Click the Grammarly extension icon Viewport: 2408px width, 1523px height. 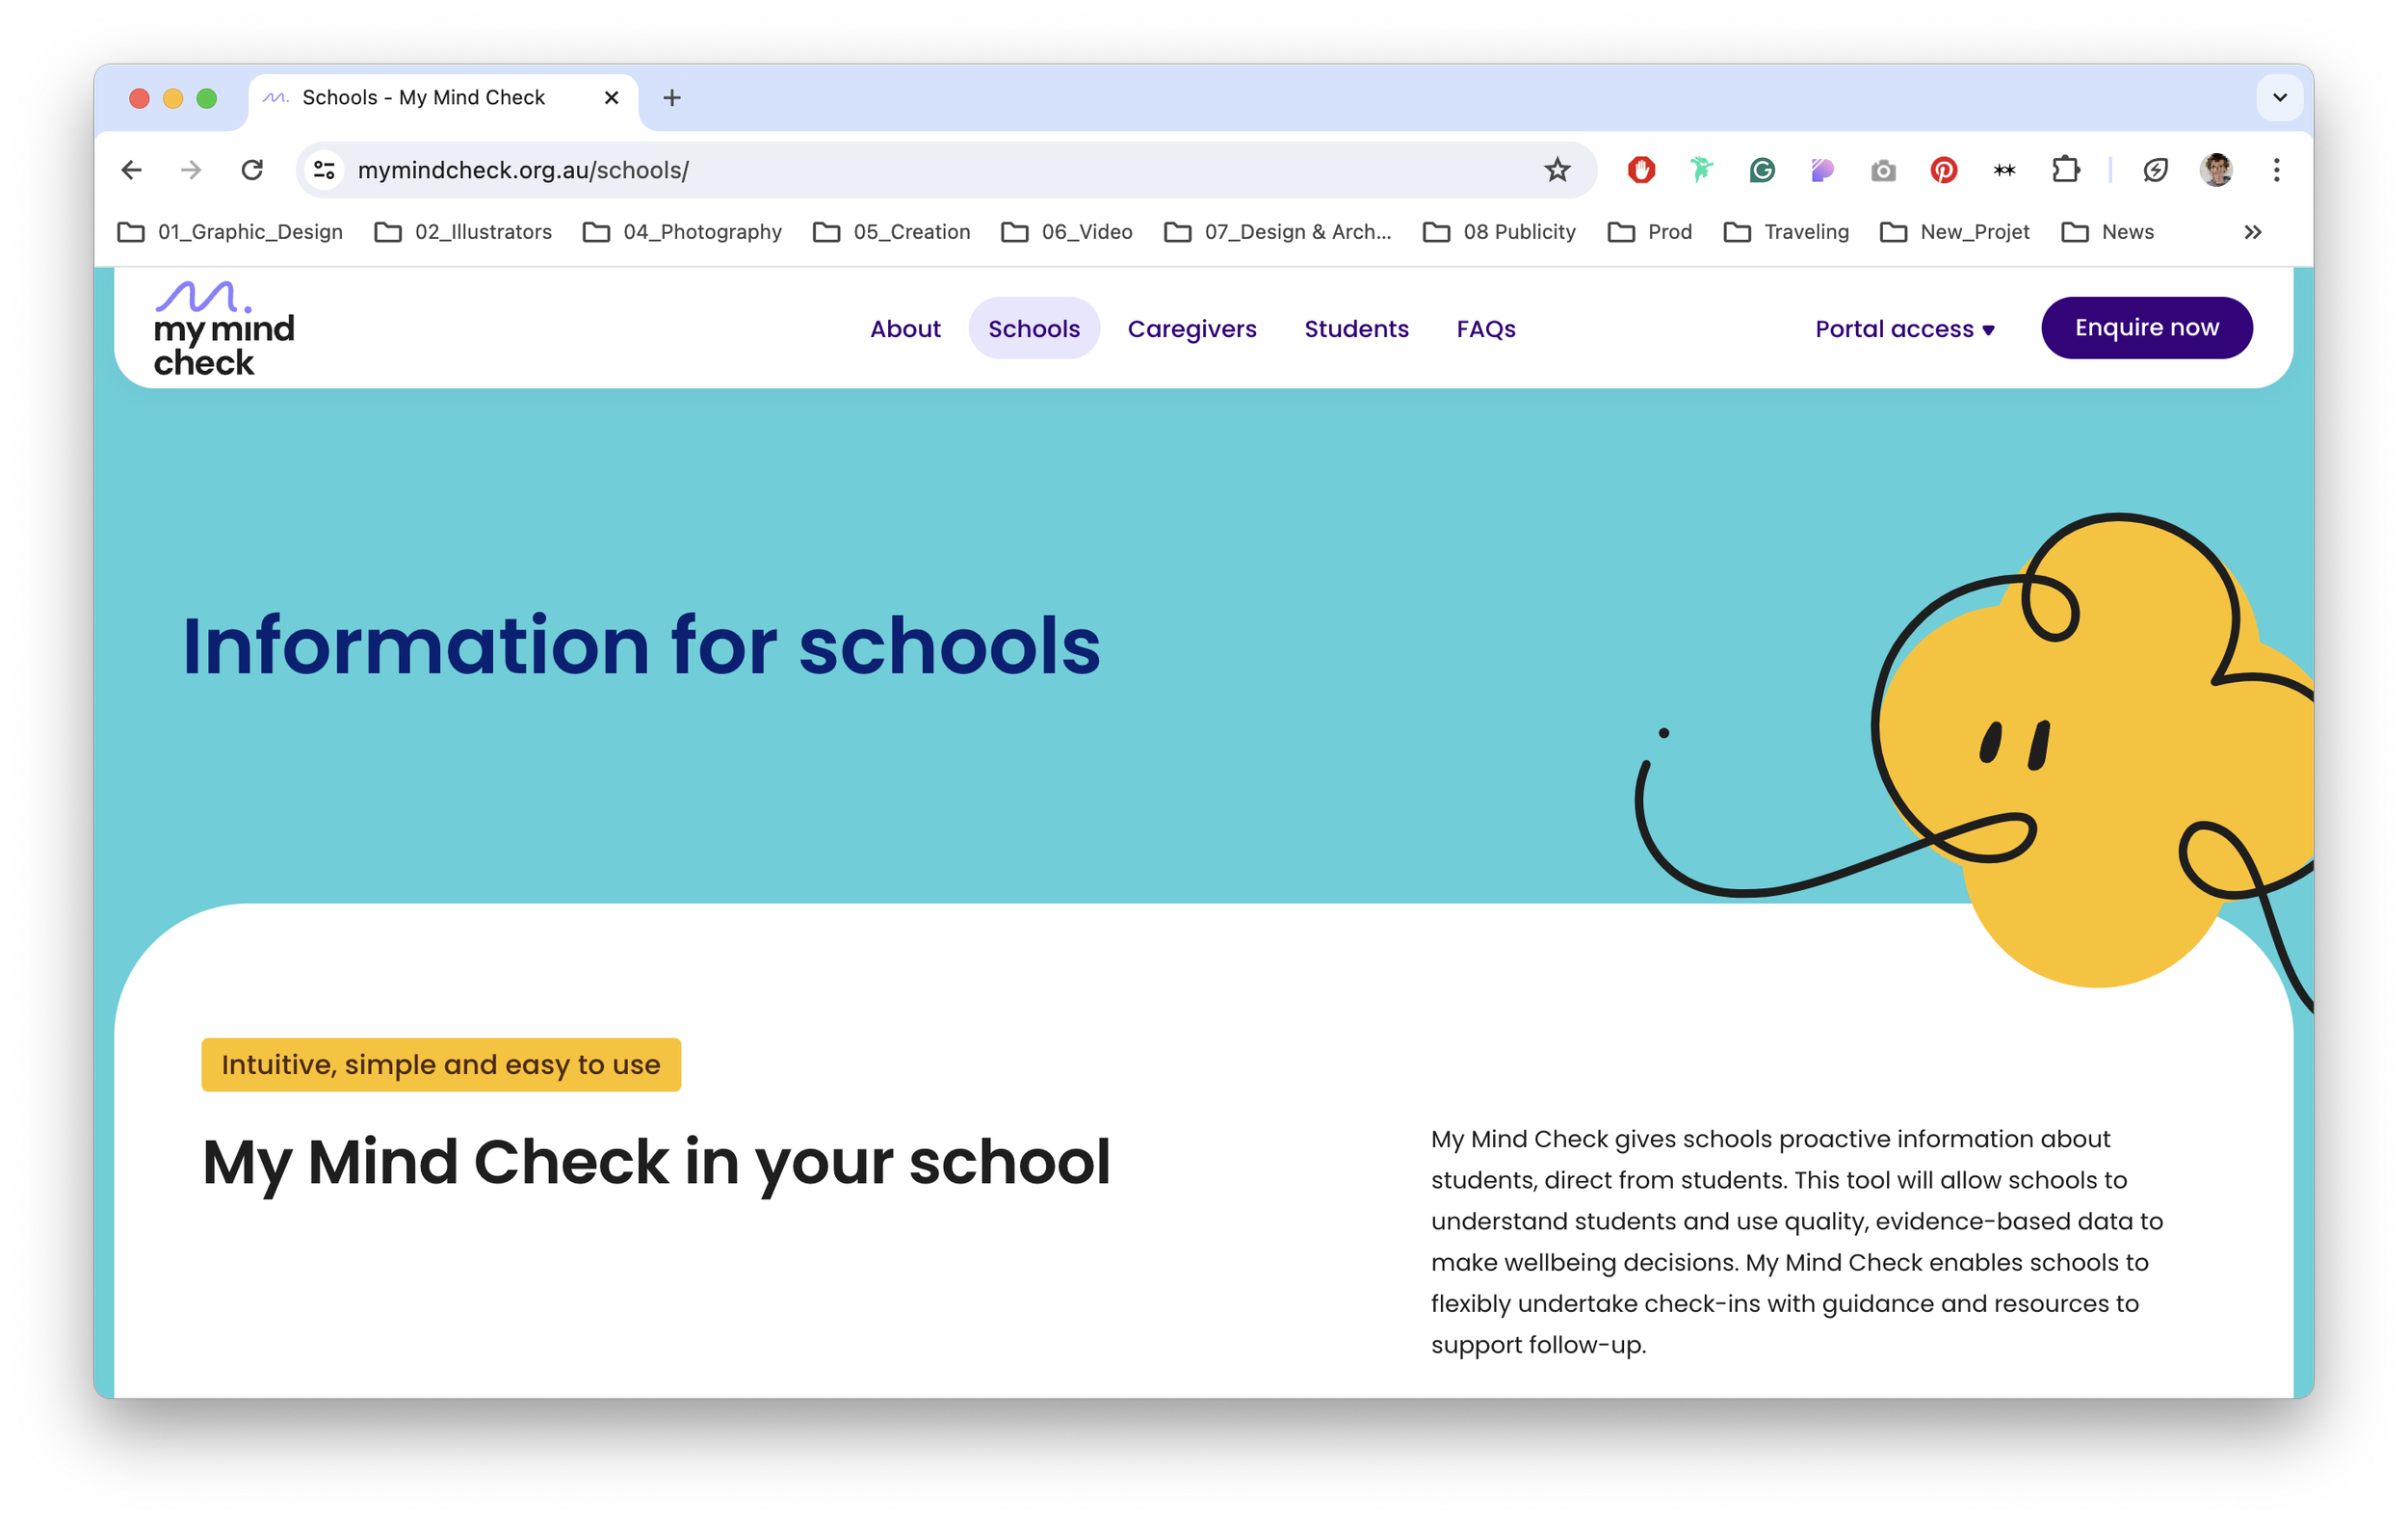click(x=1762, y=170)
